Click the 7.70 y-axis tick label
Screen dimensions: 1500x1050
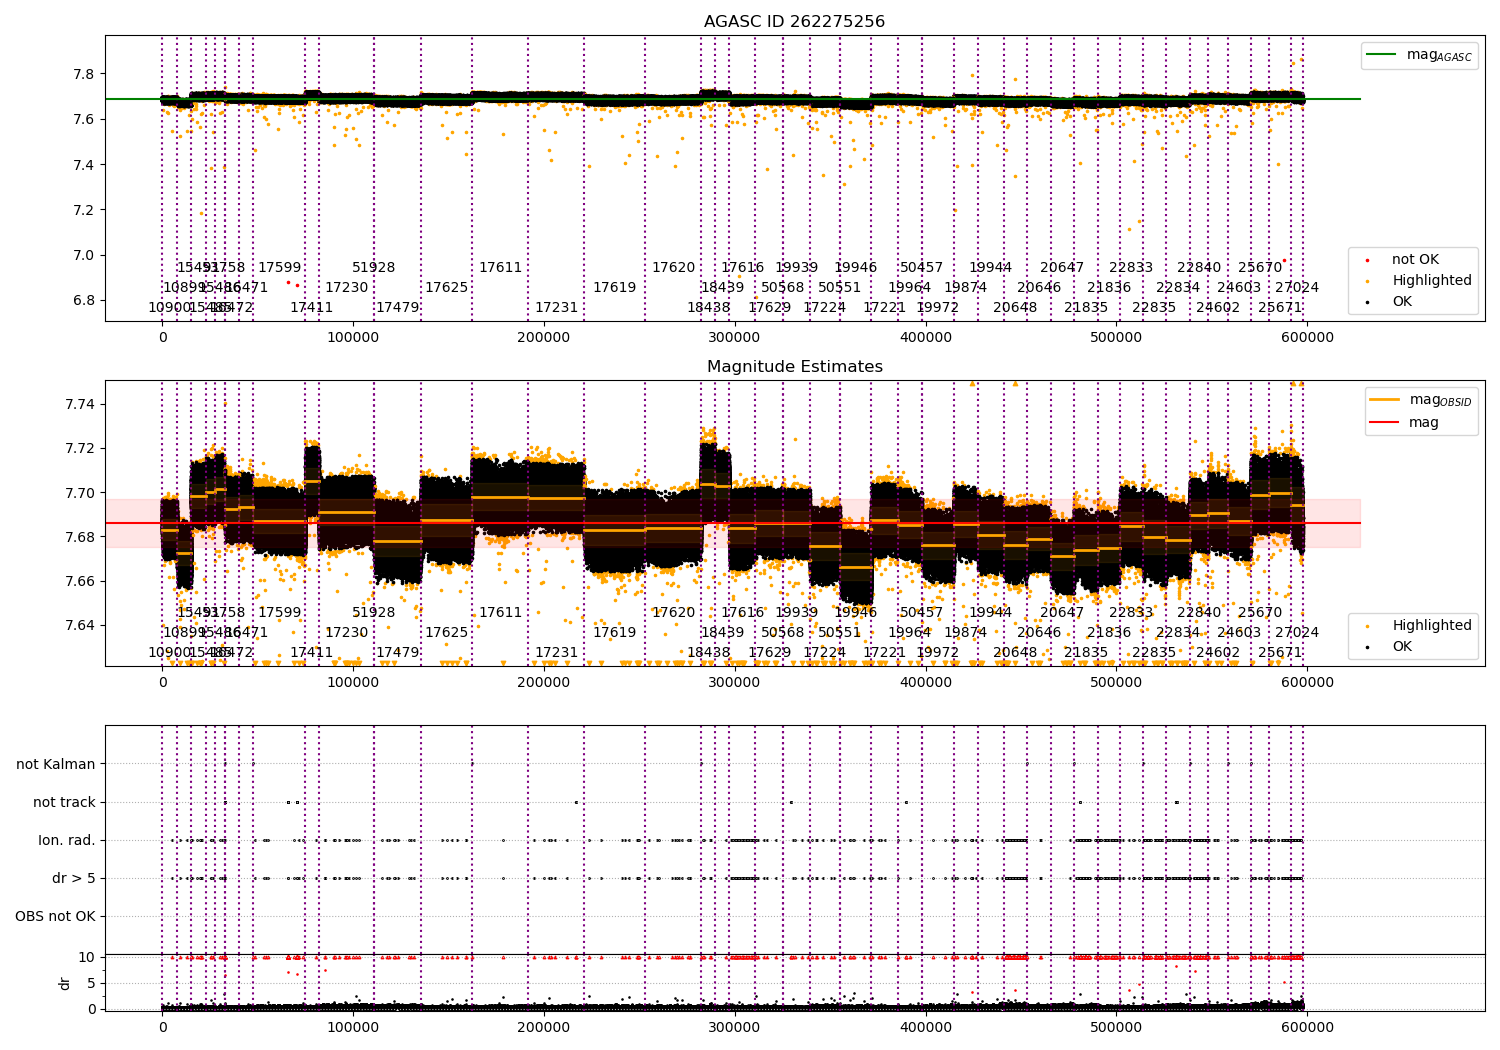click(x=79, y=493)
